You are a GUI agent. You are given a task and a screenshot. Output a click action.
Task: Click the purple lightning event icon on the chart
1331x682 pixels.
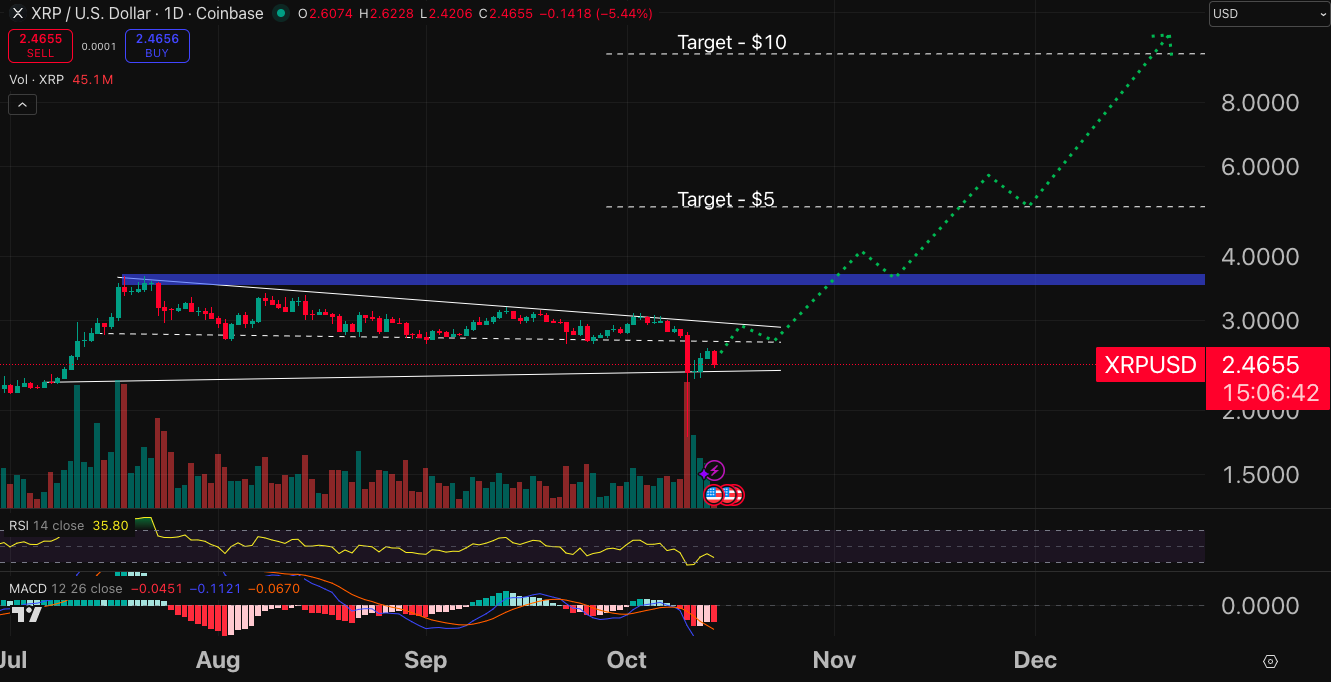pyautogui.click(x=714, y=470)
